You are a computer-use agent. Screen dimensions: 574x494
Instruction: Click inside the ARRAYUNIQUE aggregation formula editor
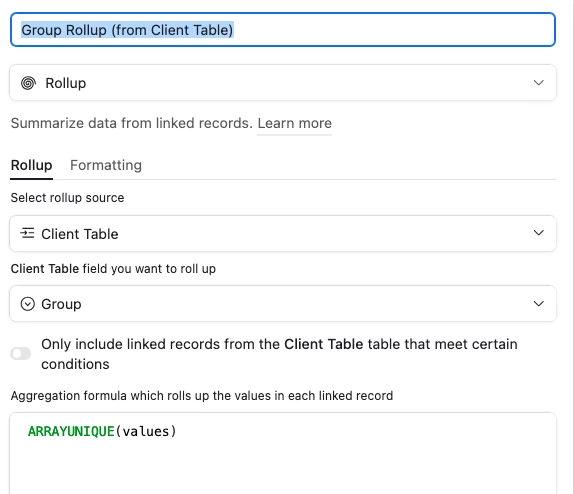pyautogui.click(x=283, y=453)
